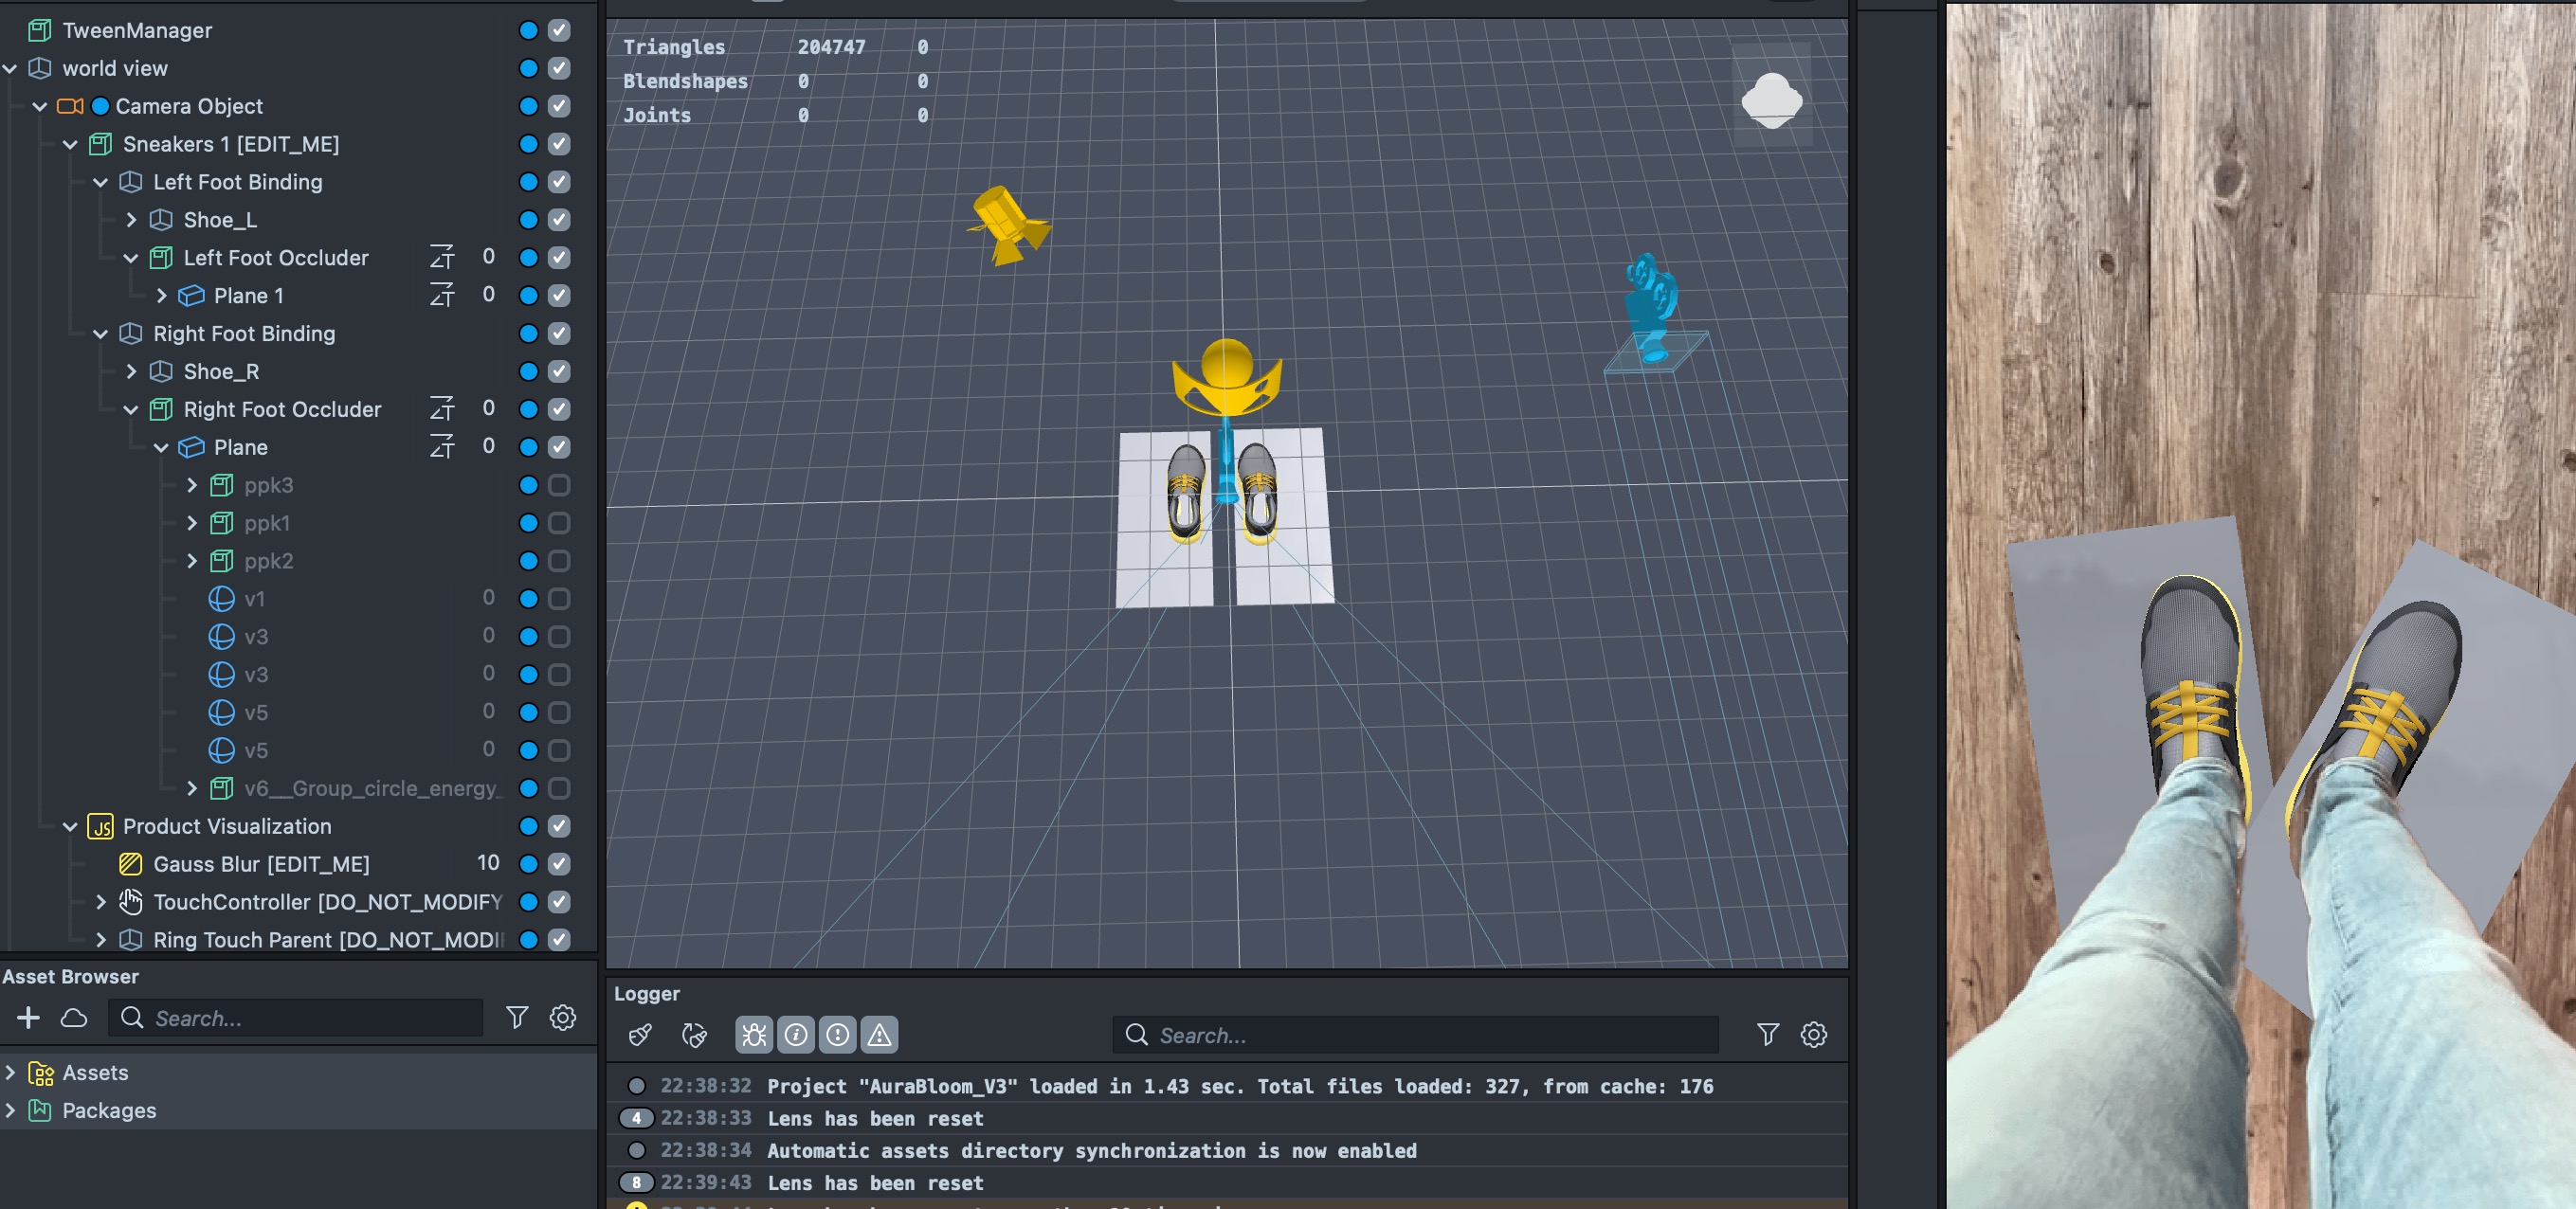Click the blue layer dot of Shoe_R
2576x1209 pixels.
[529, 371]
